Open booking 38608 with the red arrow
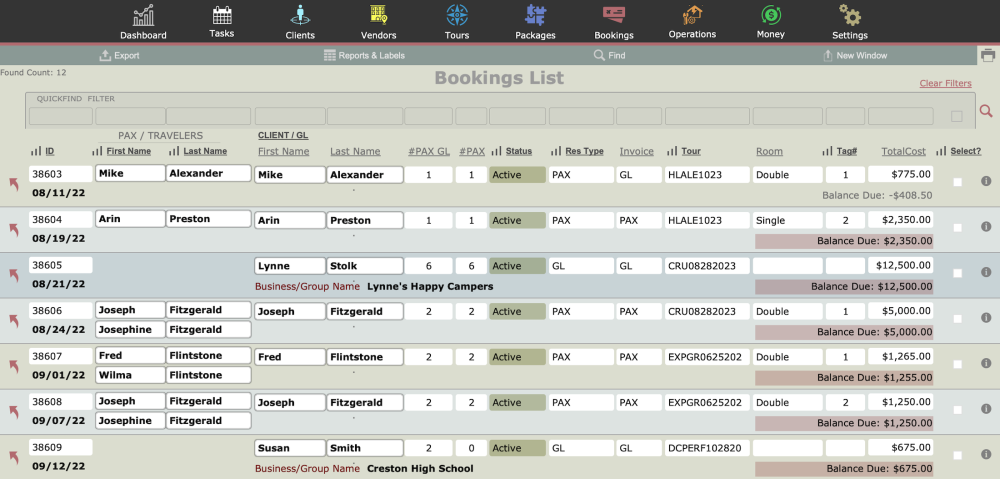This screenshot has height=479, width=1000. 13,412
